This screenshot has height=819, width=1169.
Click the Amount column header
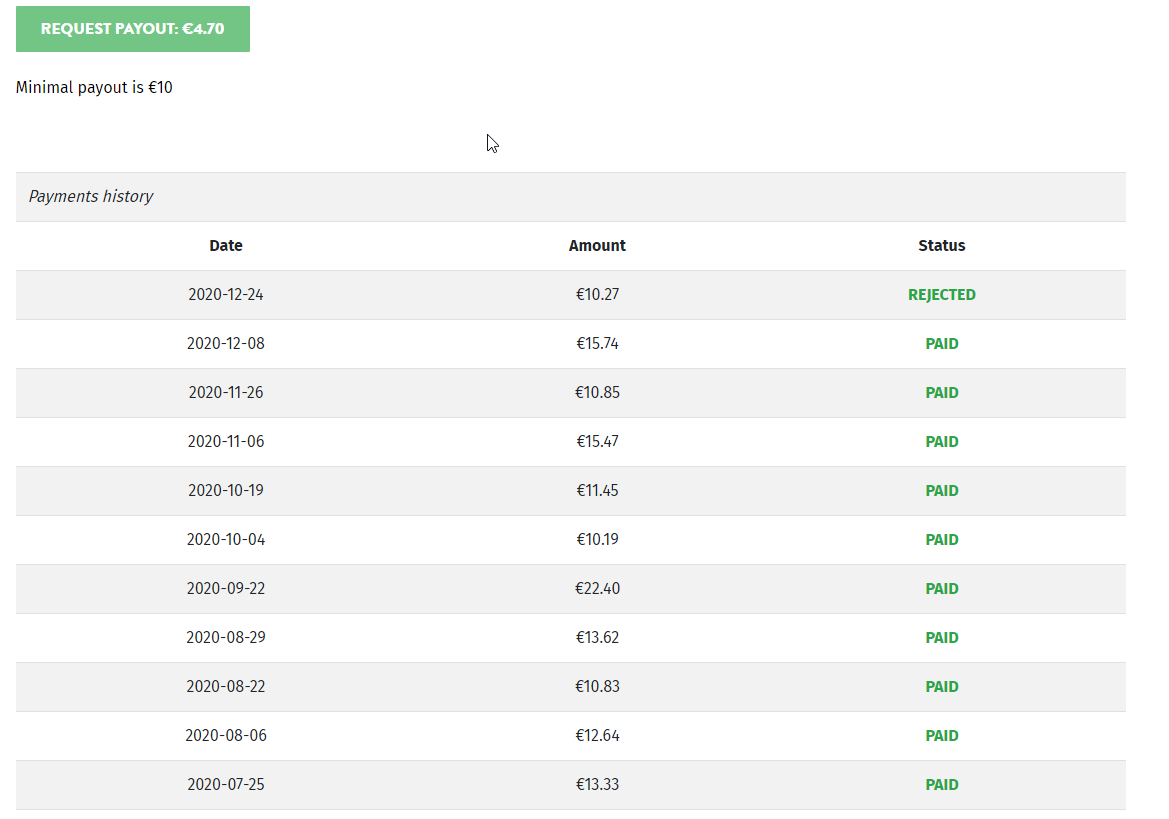(x=597, y=246)
